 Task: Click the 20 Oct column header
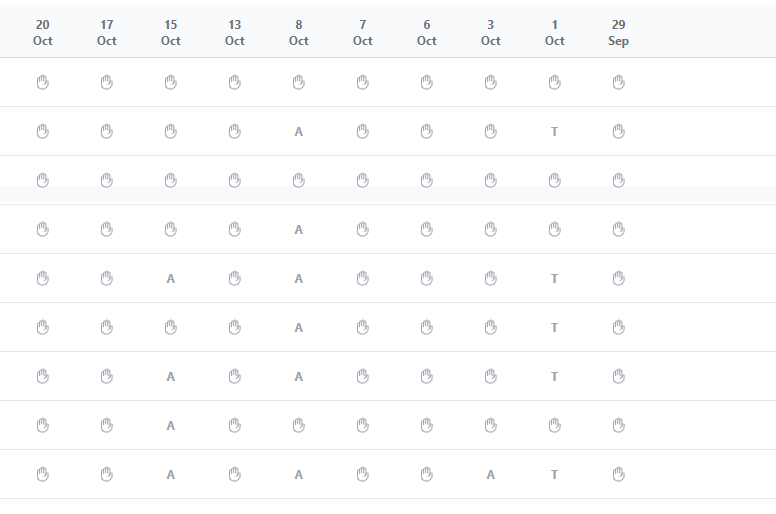[x=42, y=32]
